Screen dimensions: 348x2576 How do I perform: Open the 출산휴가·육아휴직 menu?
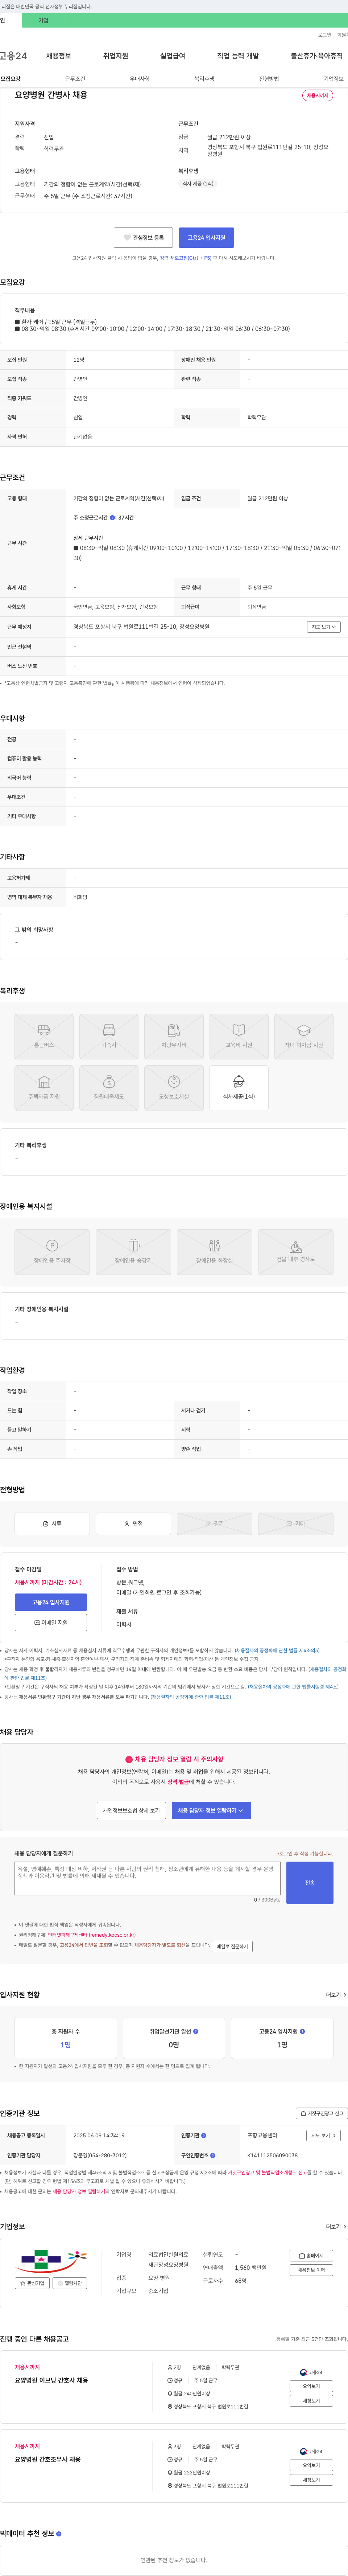pos(316,56)
